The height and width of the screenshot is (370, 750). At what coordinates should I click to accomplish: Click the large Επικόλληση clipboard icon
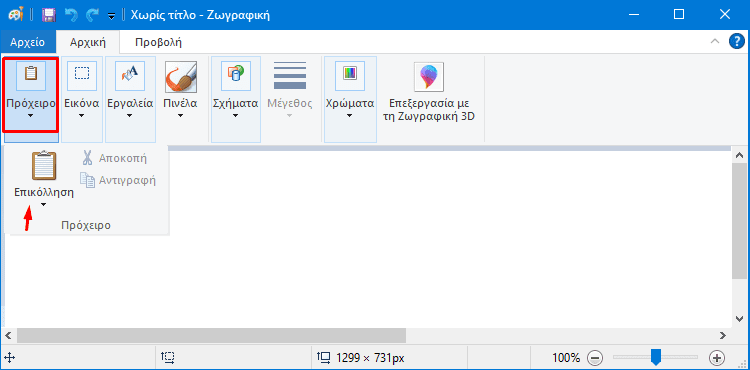click(x=44, y=166)
